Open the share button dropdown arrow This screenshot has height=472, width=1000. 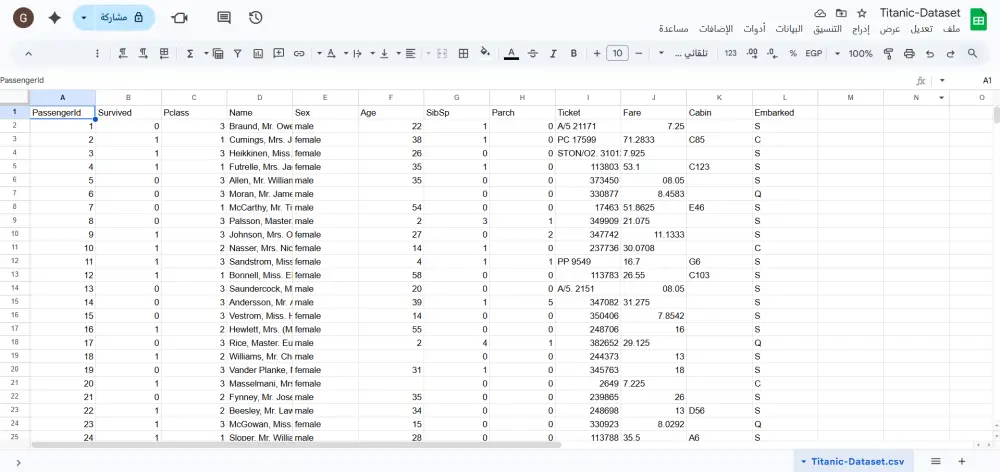tap(84, 18)
